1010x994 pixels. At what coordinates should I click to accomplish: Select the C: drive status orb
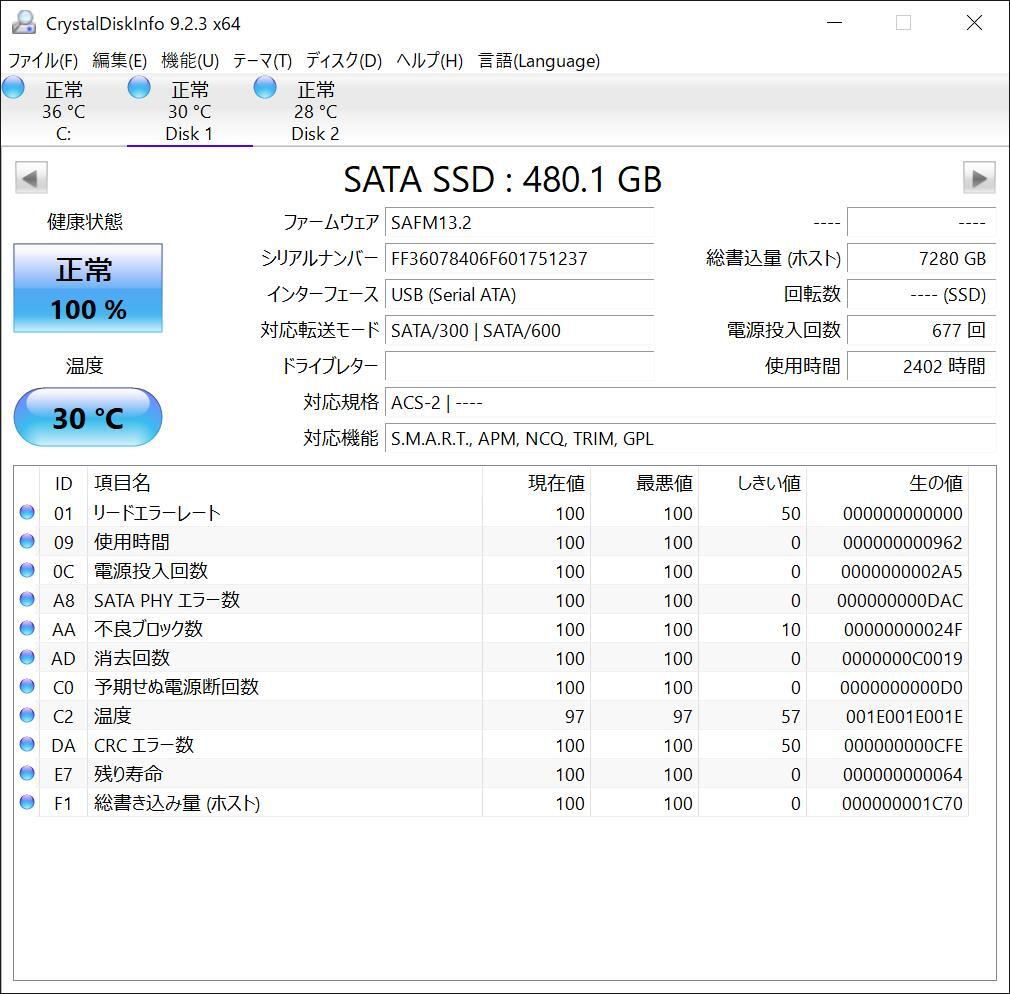(x=14, y=88)
